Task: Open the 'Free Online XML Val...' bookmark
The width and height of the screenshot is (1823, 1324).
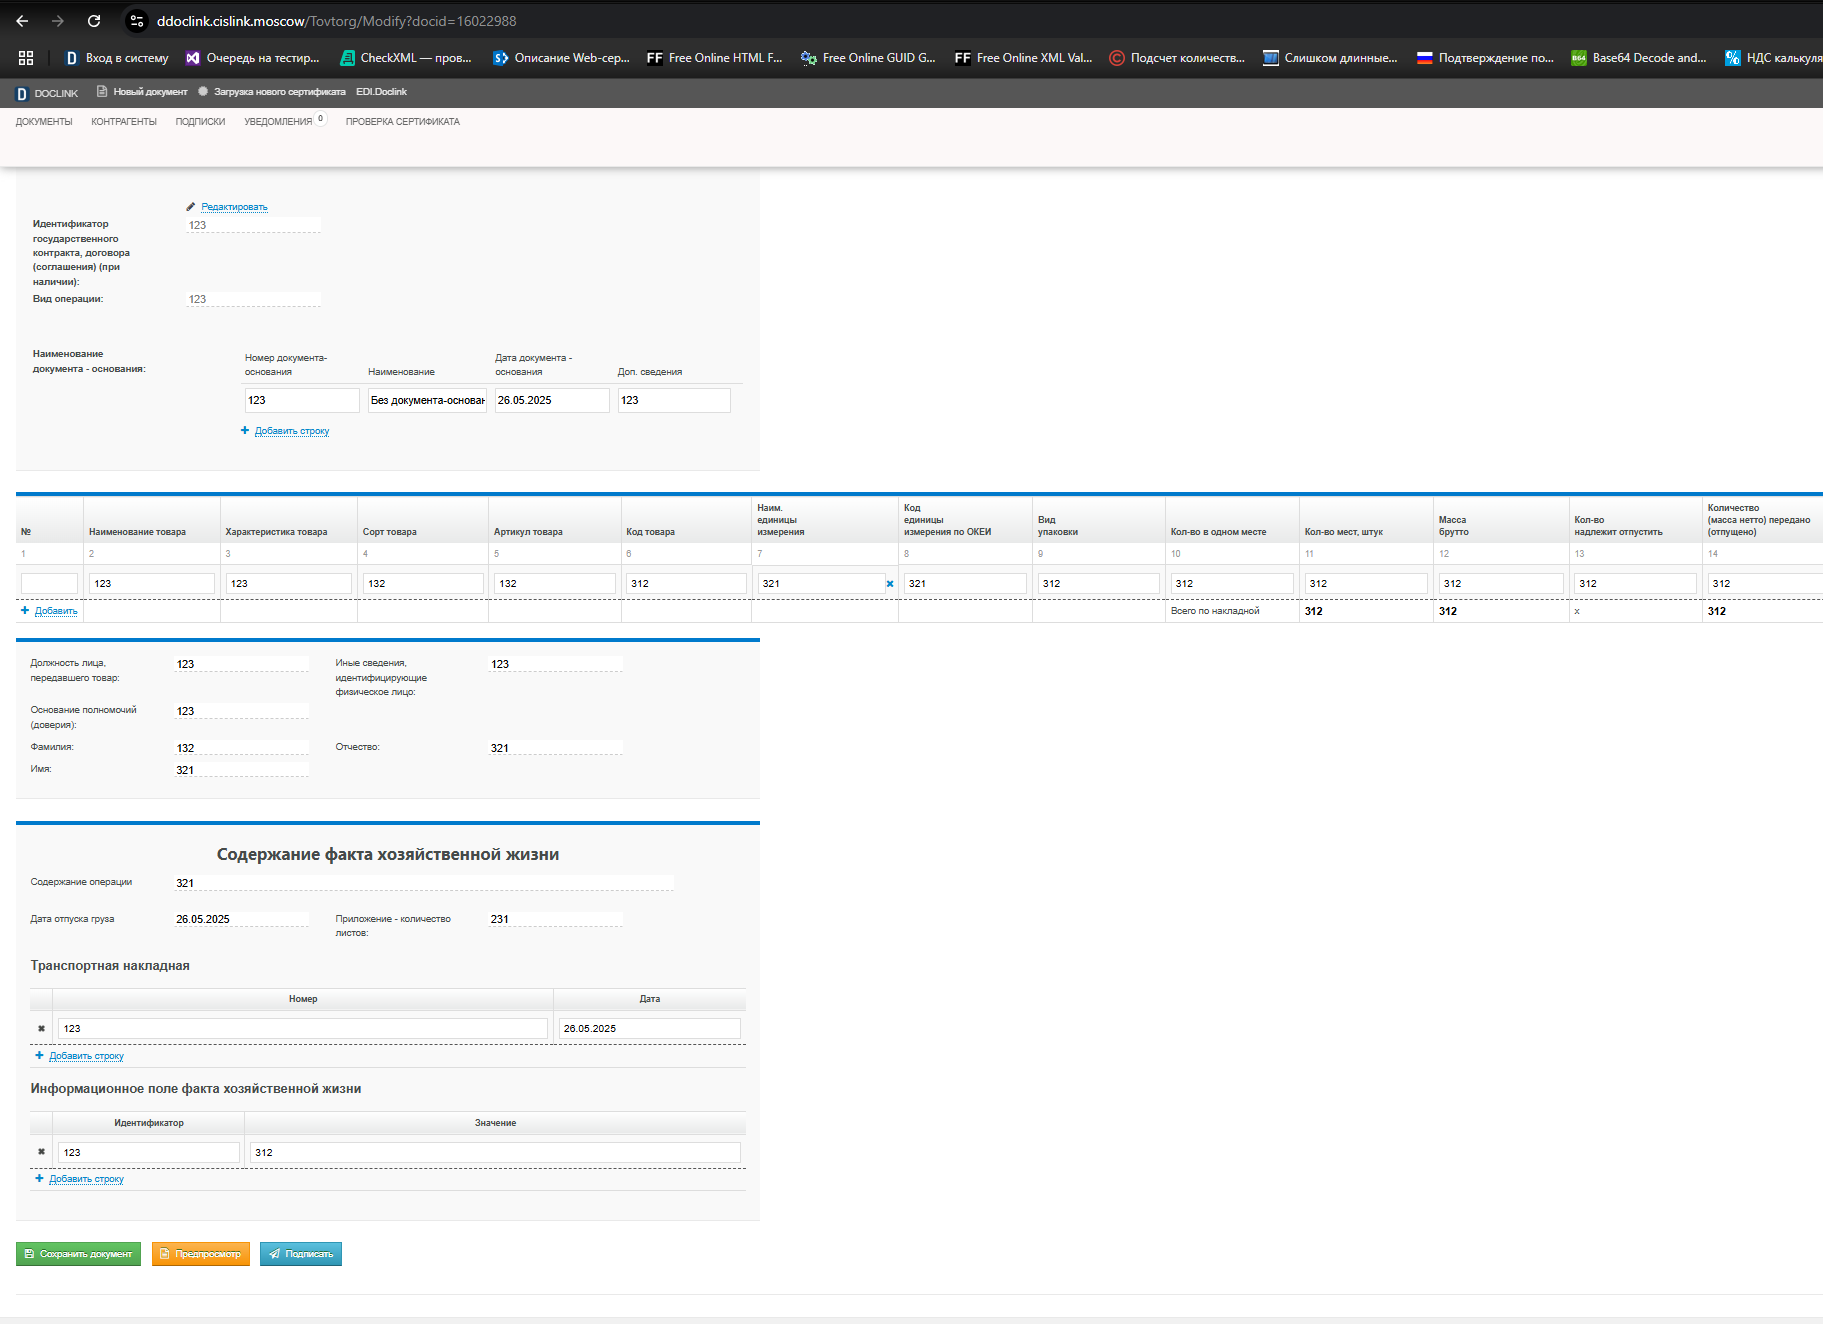Action: point(1023,58)
